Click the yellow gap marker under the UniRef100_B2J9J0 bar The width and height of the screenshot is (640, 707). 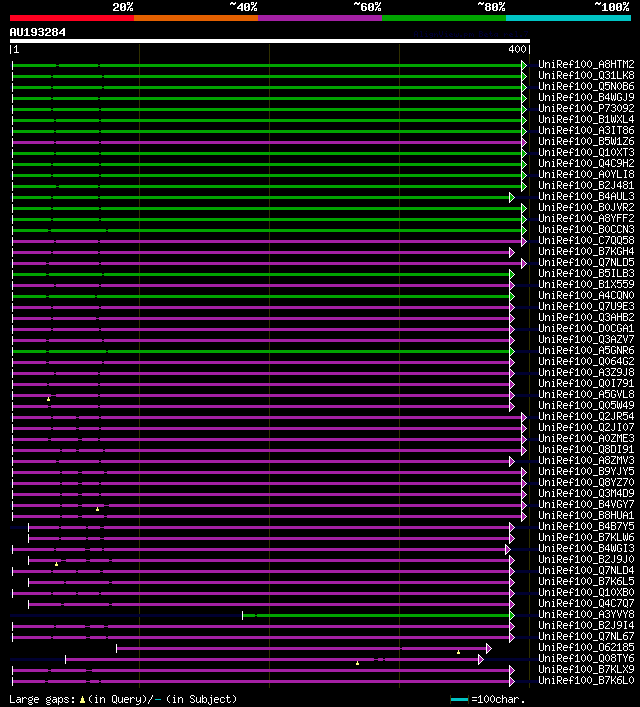[56, 564]
